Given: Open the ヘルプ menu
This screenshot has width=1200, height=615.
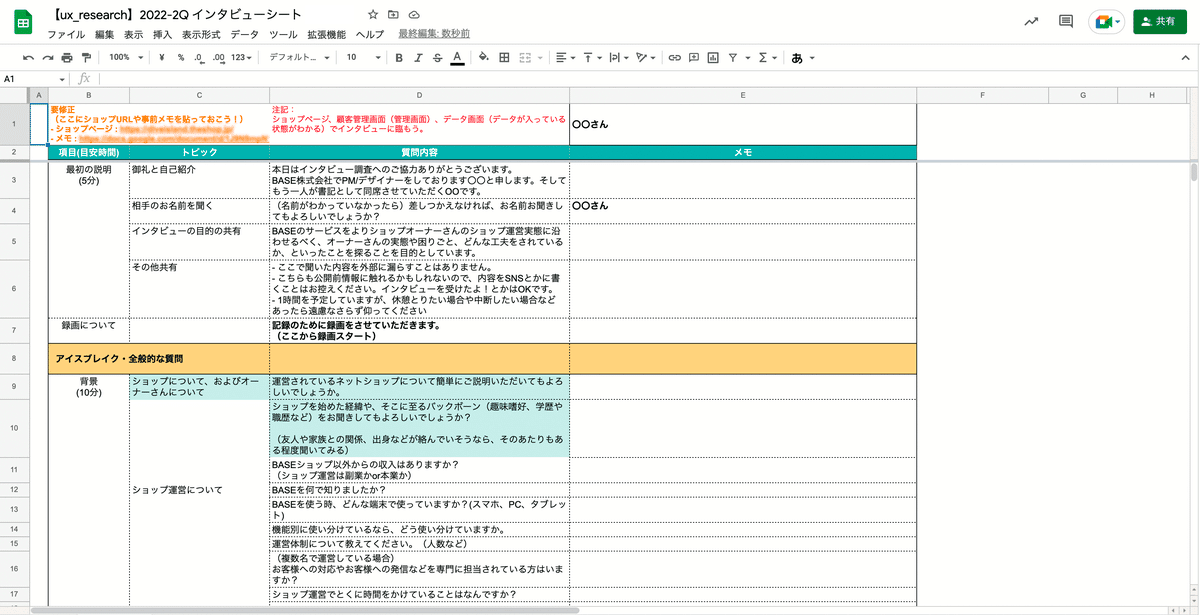Looking at the screenshot, I should [369, 34].
